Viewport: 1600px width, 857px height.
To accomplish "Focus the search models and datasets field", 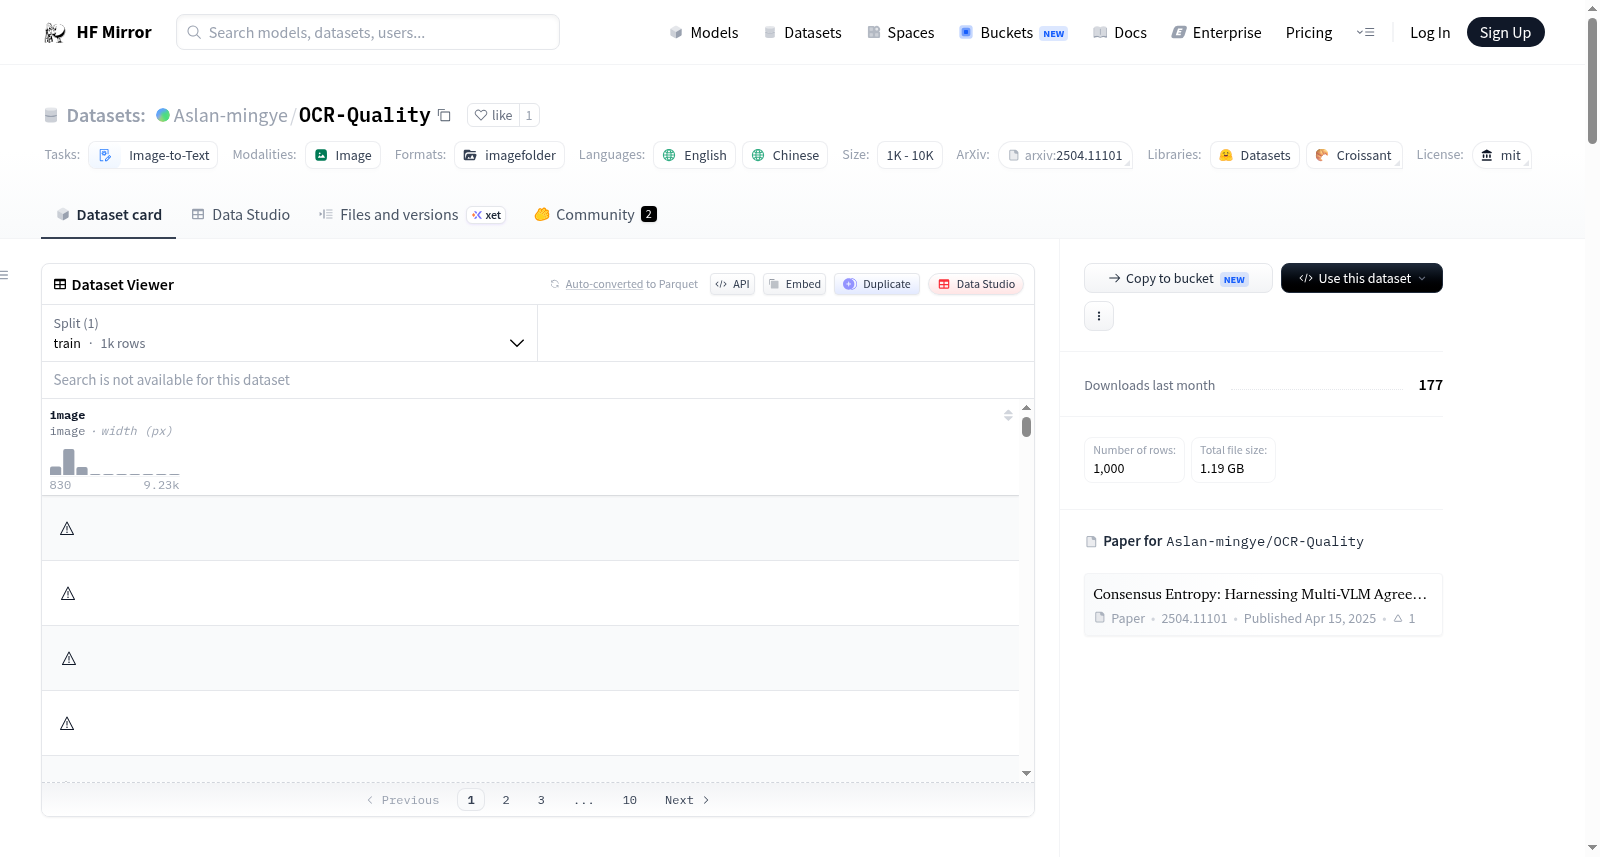I will coord(368,32).
